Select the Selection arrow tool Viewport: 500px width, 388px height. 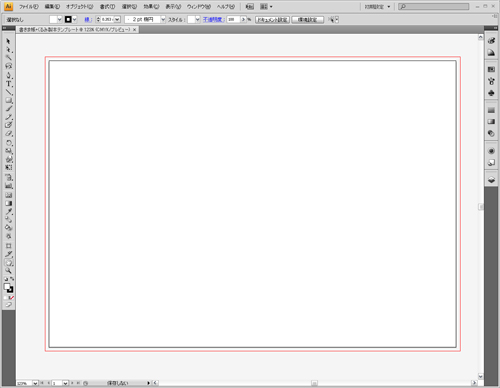point(8,41)
